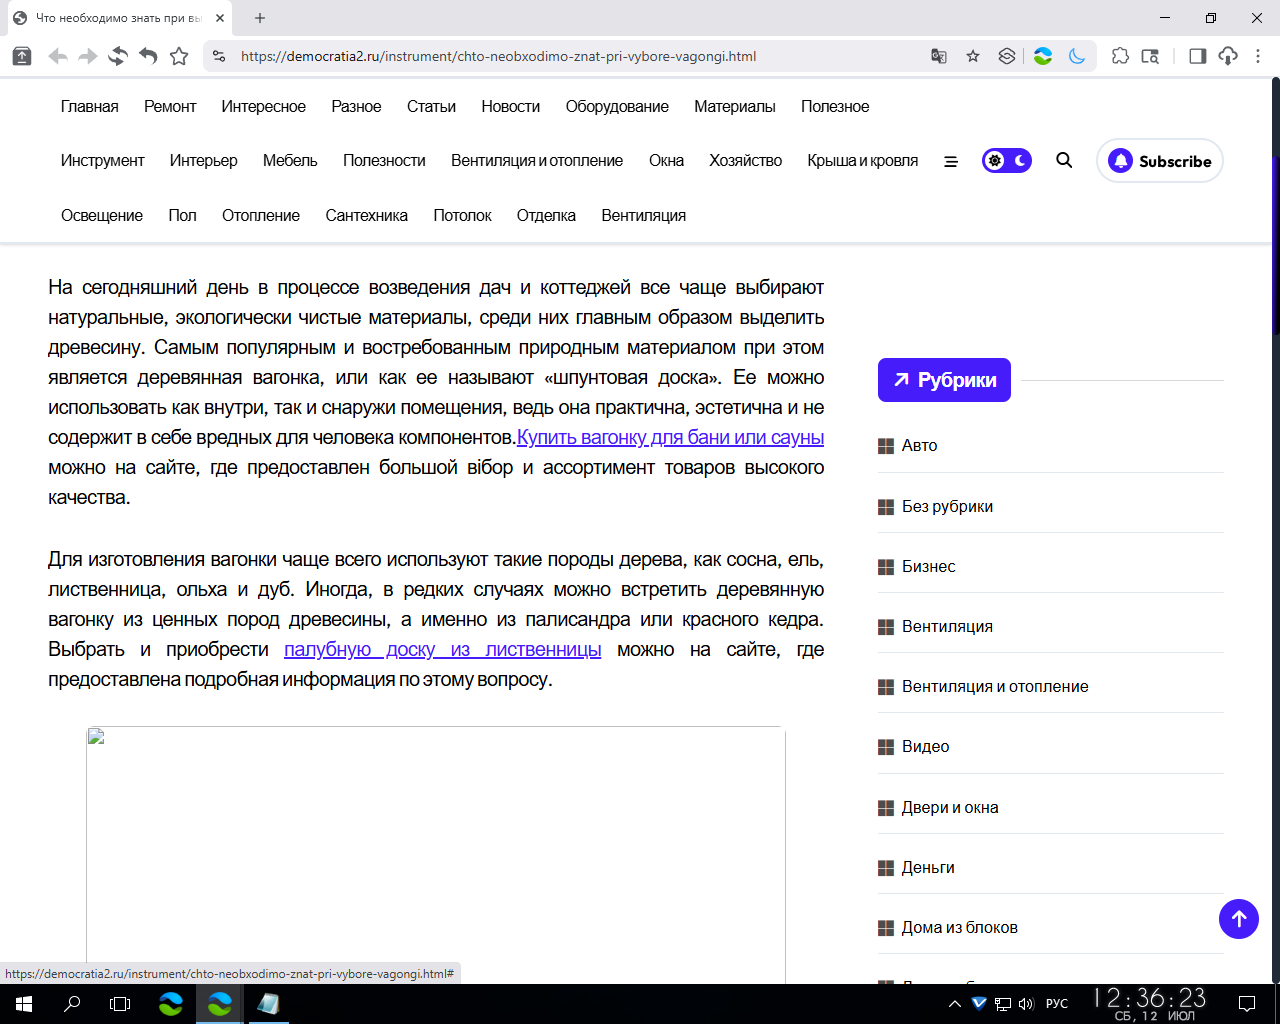Open the Видео category in sidebar

[x=926, y=746]
